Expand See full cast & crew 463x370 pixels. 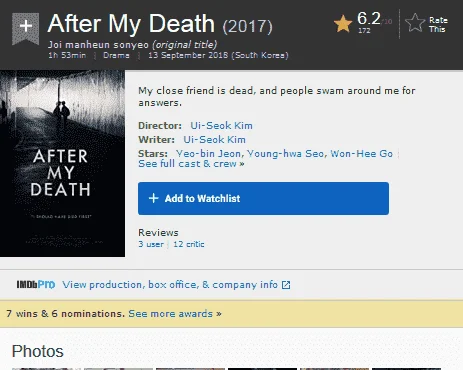[x=191, y=164]
